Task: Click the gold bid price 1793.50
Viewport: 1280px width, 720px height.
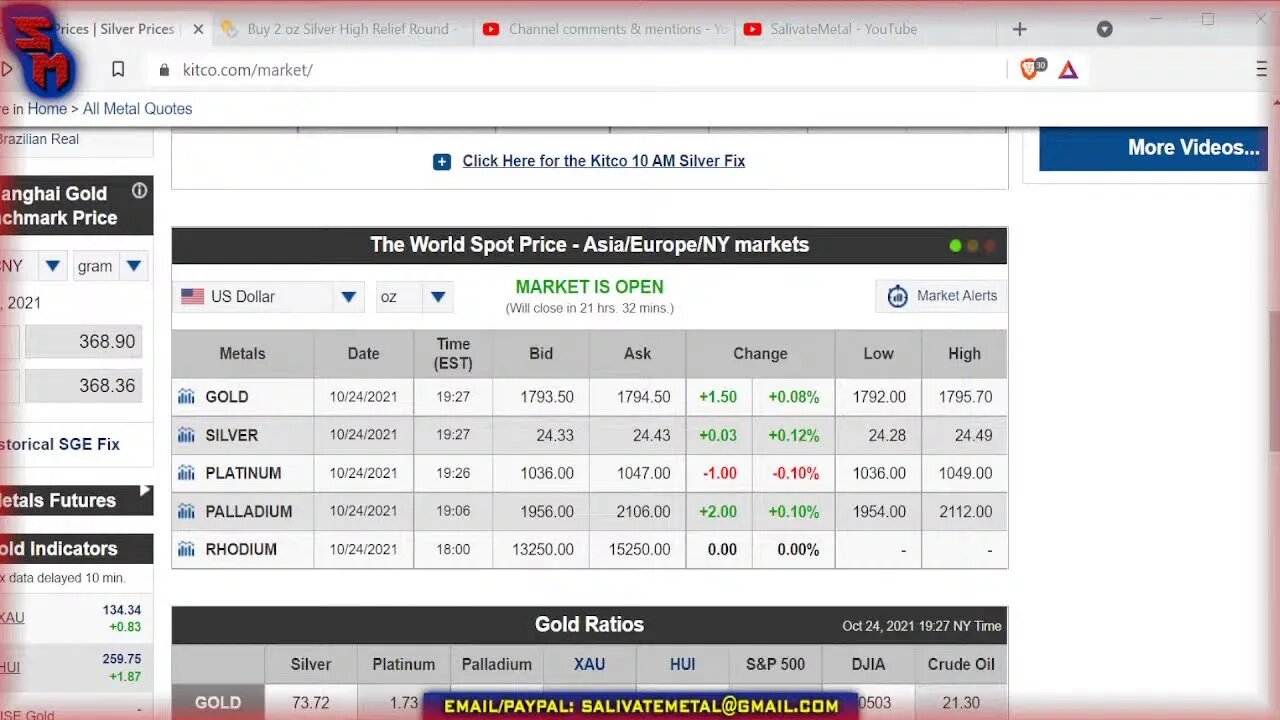Action: tap(547, 397)
